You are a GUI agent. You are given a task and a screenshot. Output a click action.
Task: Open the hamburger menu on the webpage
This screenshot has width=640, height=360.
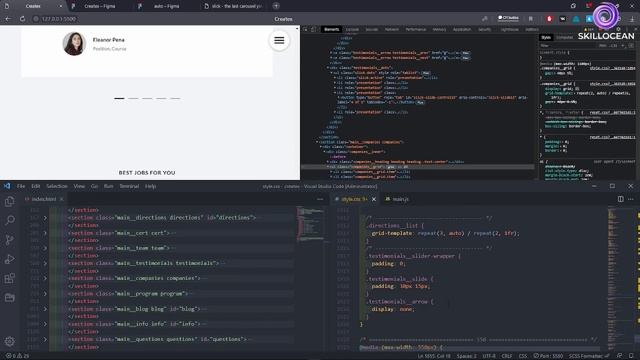279,40
